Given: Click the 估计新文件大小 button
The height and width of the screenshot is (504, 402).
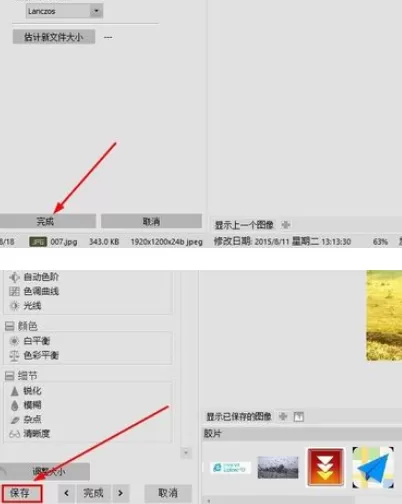Looking at the screenshot, I should click(54, 37).
